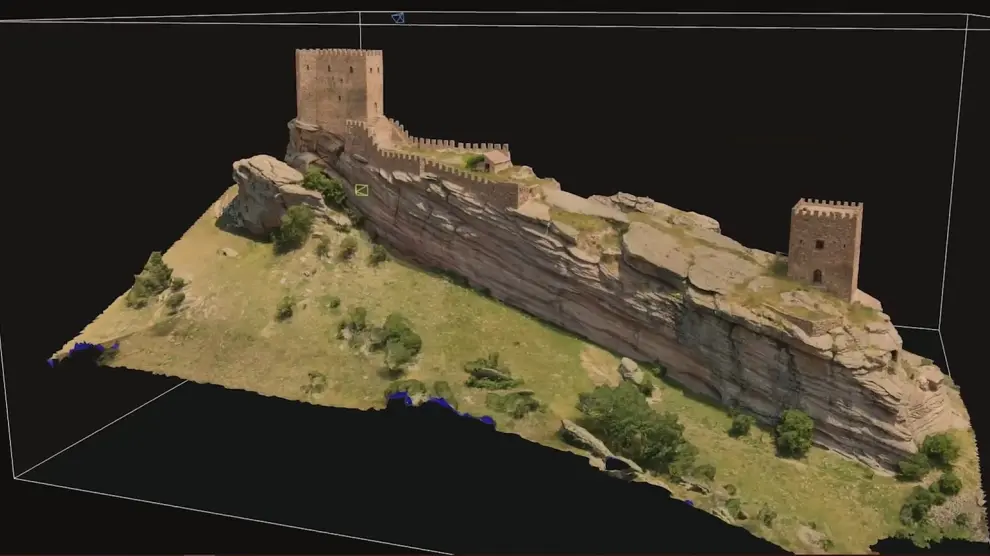The width and height of the screenshot is (990, 556).
Task: Select the small tower on the right
Action: [x=825, y=243]
